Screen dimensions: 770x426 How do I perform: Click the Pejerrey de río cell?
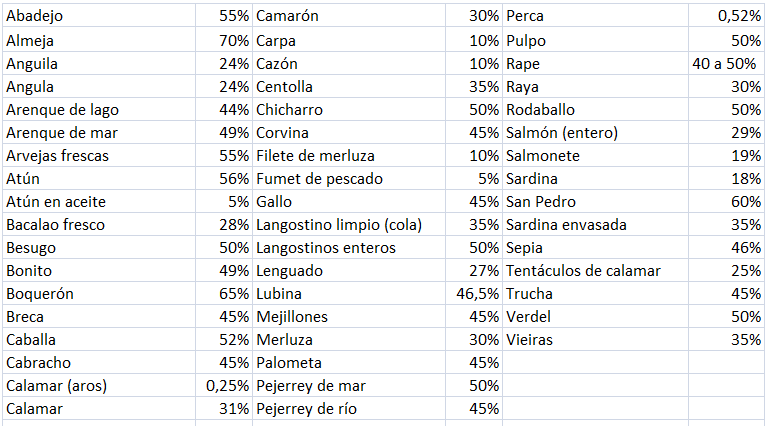pyautogui.click(x=348, y=409)
